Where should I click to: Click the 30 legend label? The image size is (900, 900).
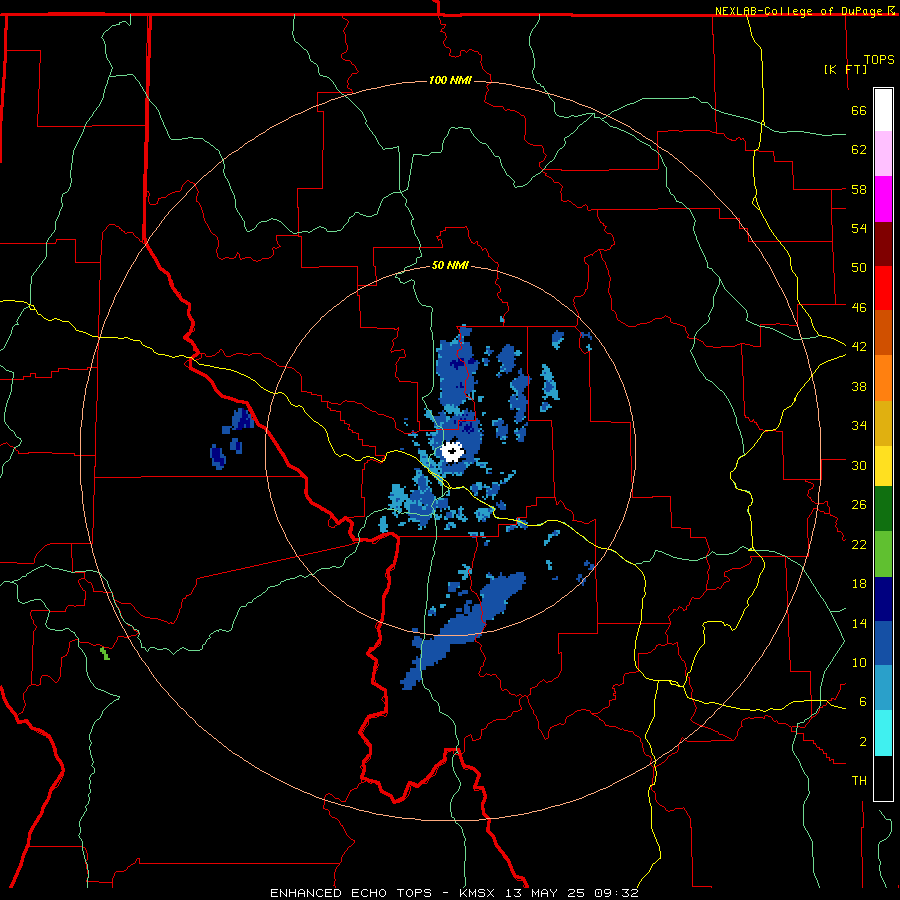point(859,465)
